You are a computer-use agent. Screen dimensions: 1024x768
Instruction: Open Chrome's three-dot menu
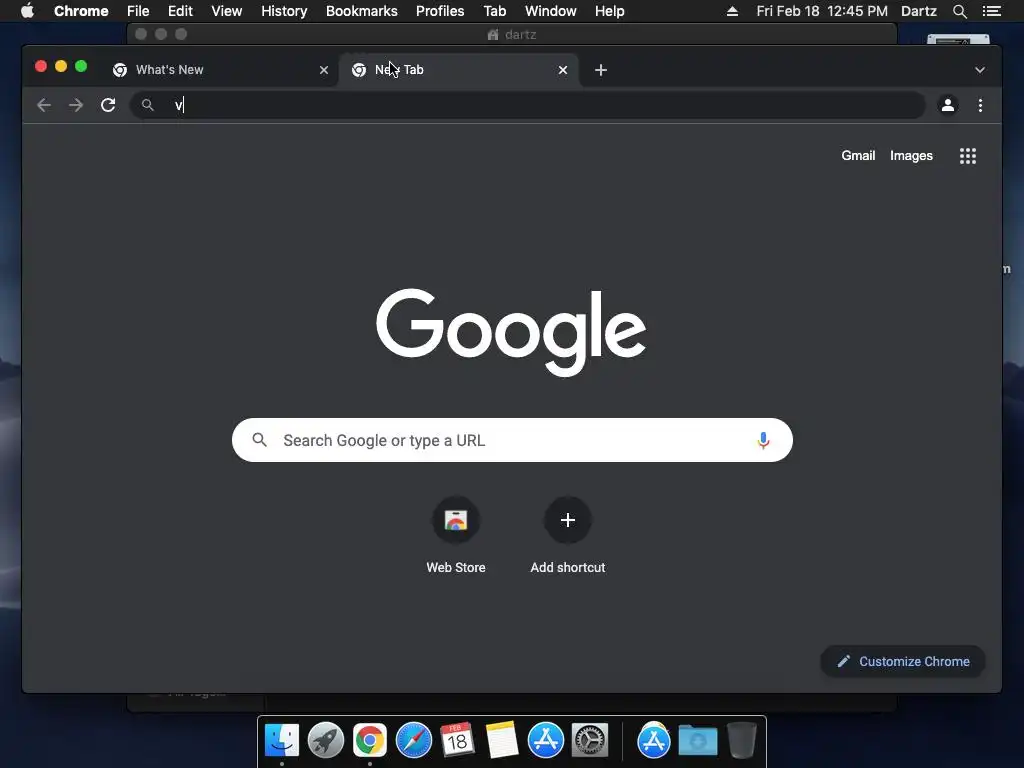(x=980, y=105)
